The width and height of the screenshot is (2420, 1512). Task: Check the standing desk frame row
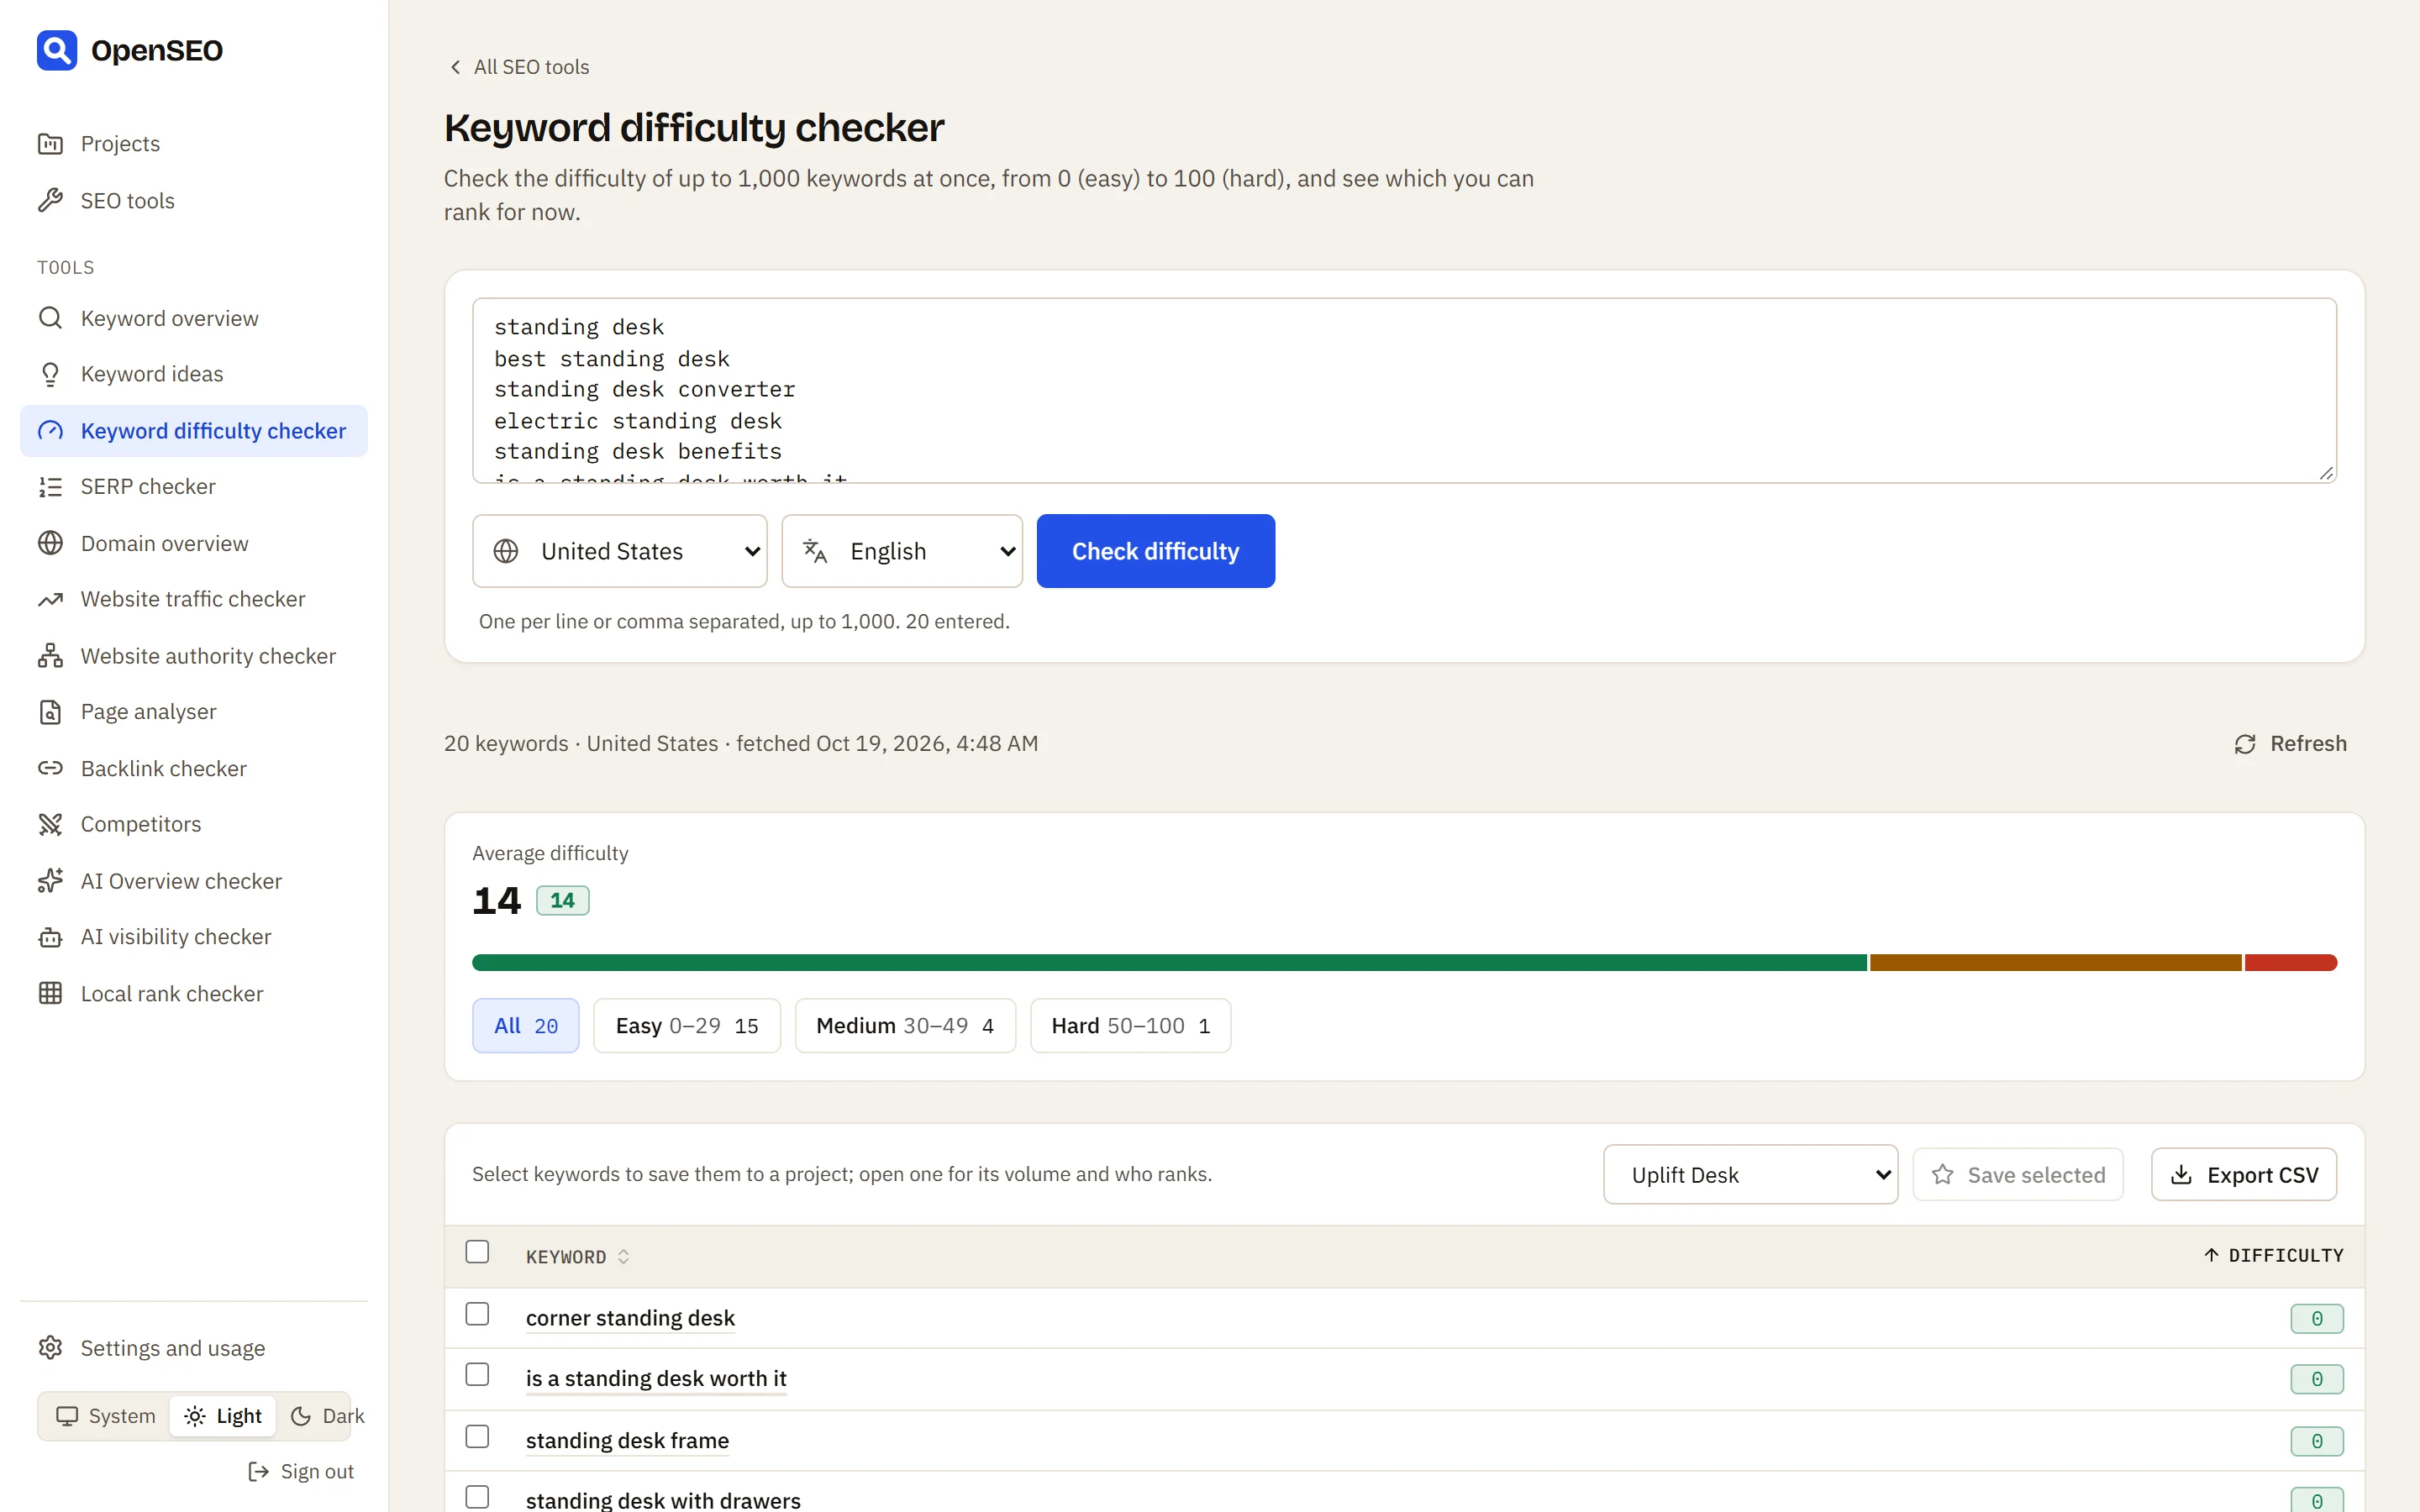(x=477, y=1437)
